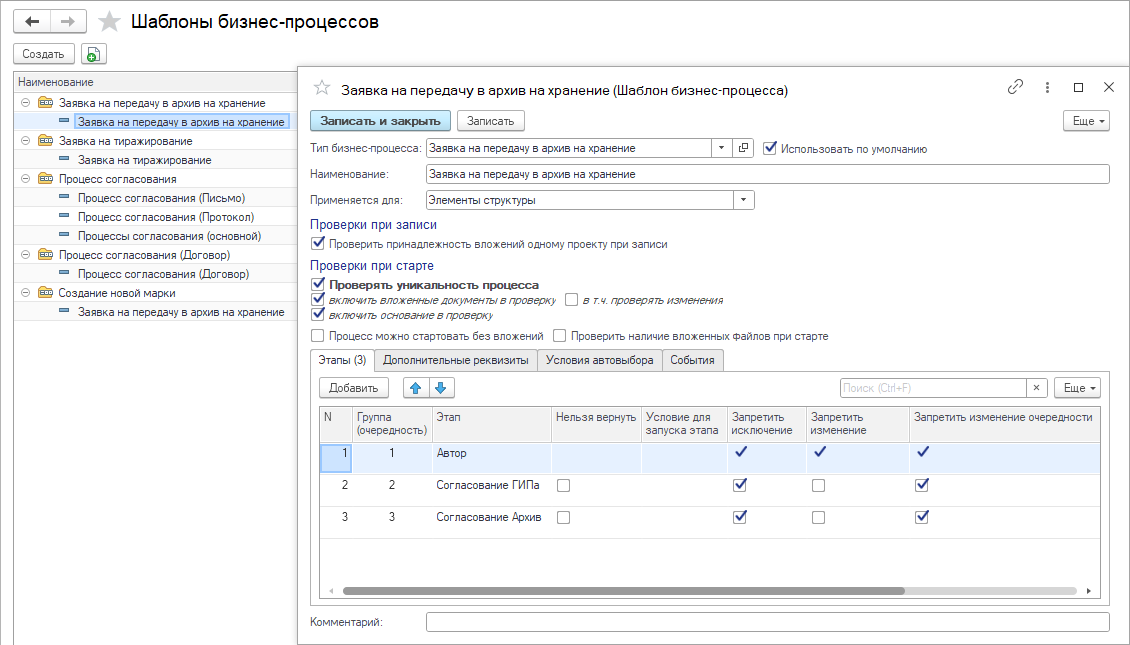Add page to favorites with header star

point(110,22)
